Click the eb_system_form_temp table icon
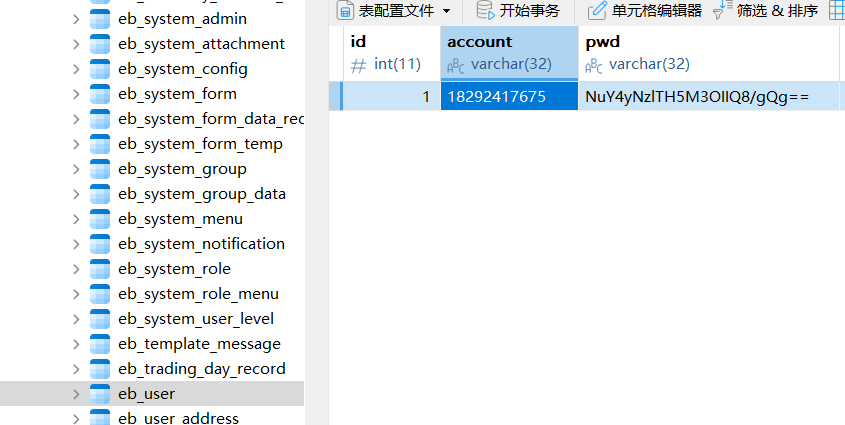This screenshot has width=845, height=425. pyautogui.click(x=100, y=144)
